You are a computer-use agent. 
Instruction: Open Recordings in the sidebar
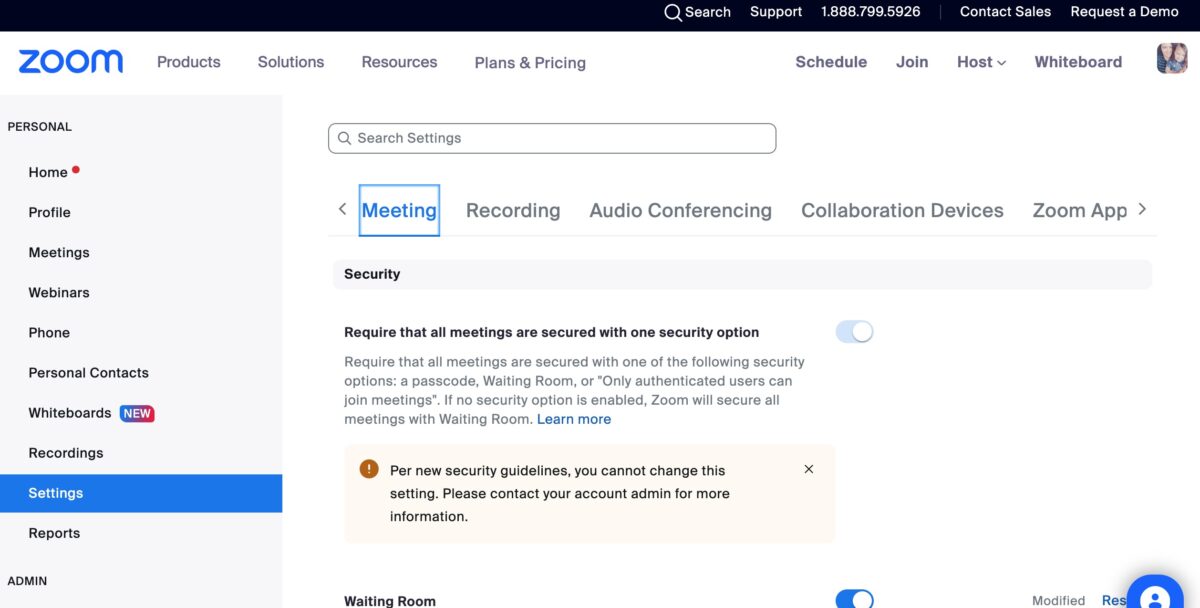pos(66,452)
